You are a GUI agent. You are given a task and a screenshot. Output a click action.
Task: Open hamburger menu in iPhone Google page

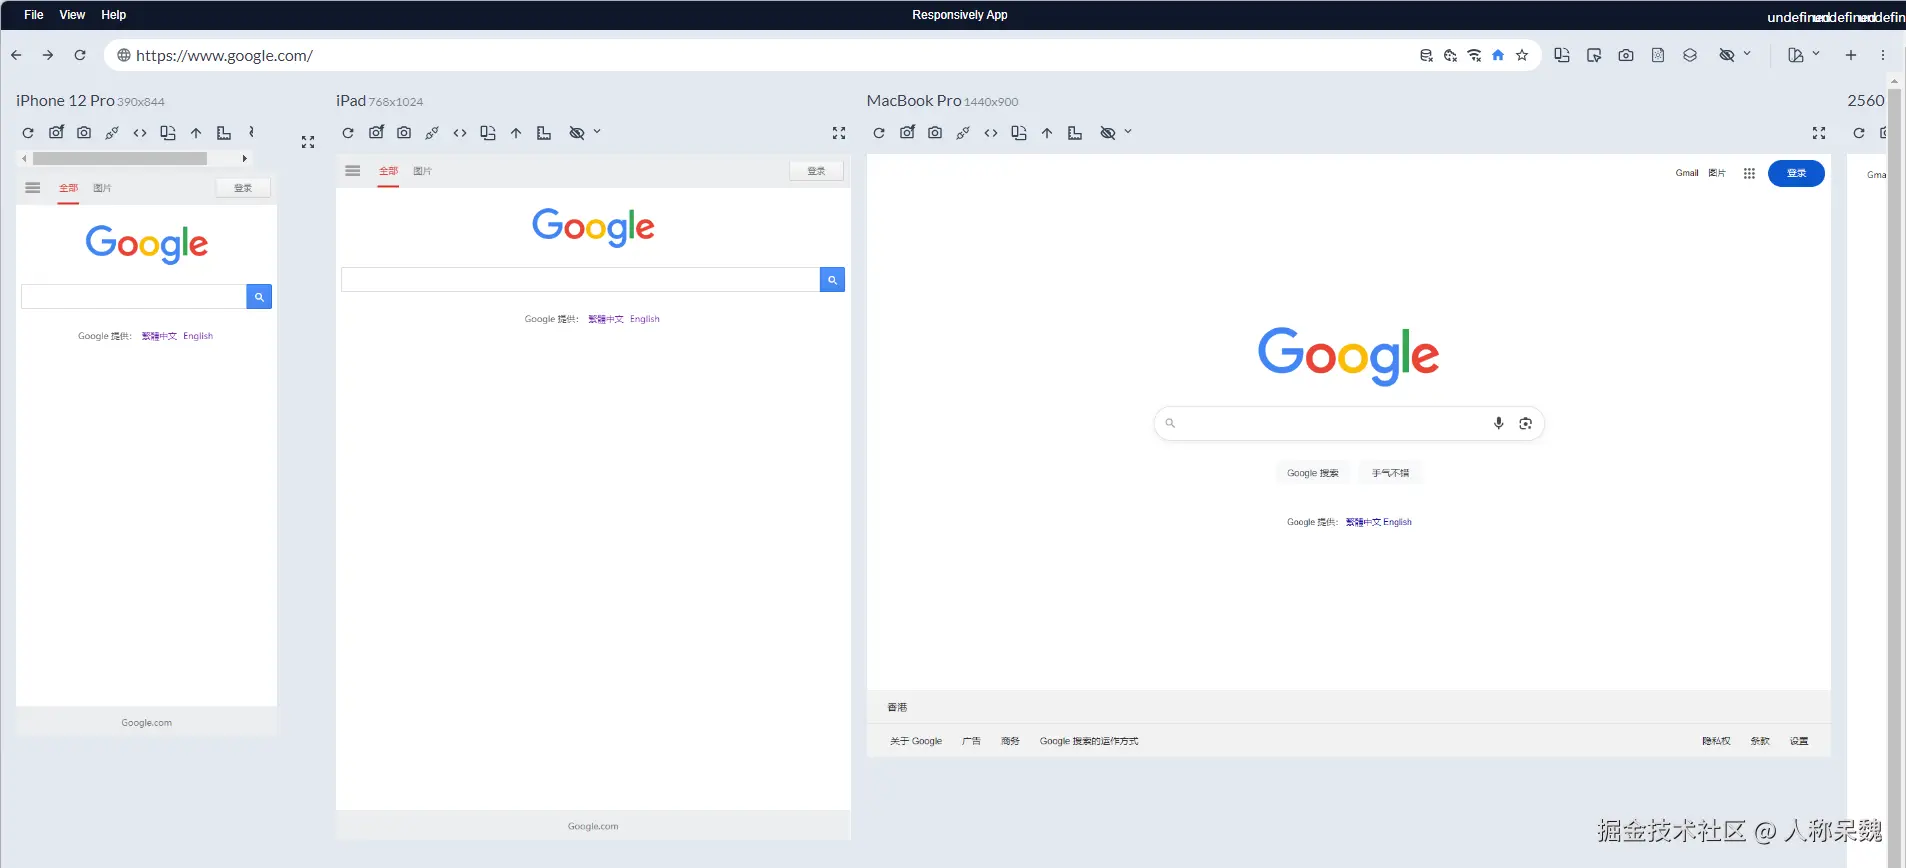click(x=33, y=188)
